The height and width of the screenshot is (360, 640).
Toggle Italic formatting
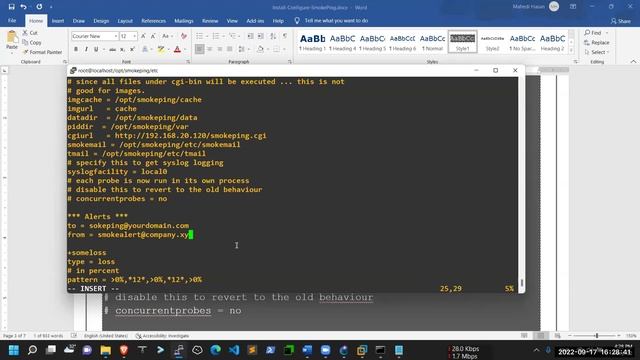[86, 49]
